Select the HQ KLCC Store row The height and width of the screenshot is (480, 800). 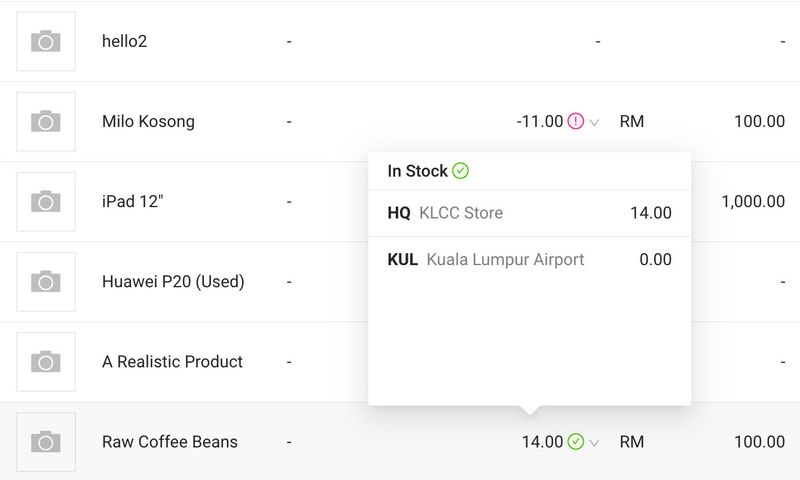click(529, 213)
